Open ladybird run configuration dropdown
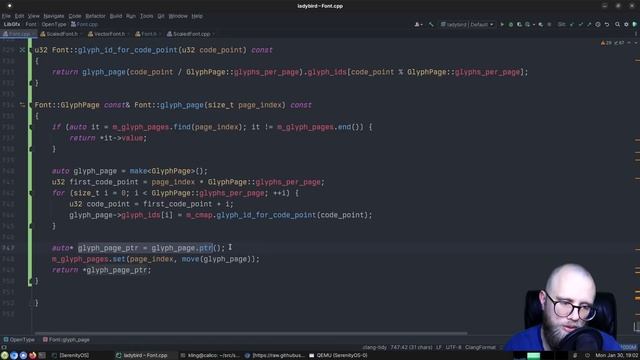 click(x=467, y=24)
